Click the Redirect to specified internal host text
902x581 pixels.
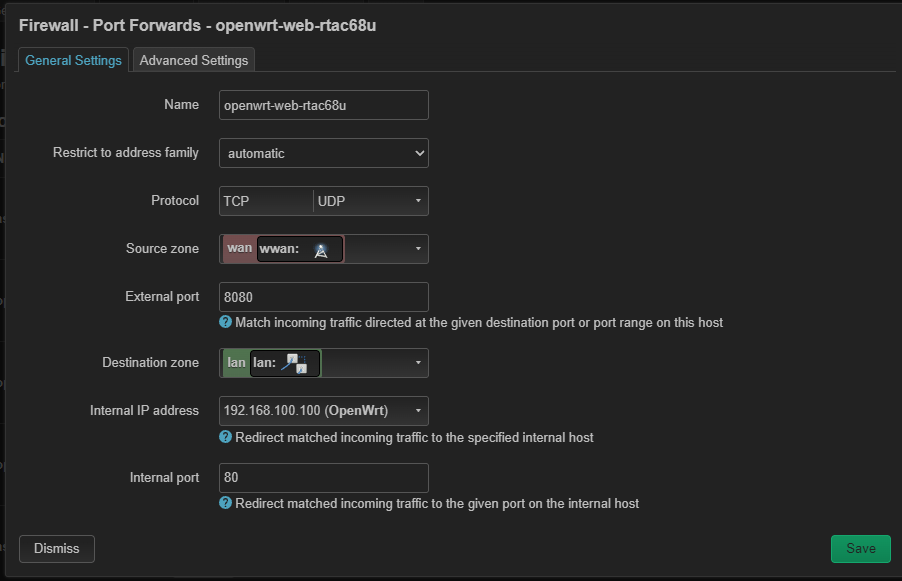point(414,437)
